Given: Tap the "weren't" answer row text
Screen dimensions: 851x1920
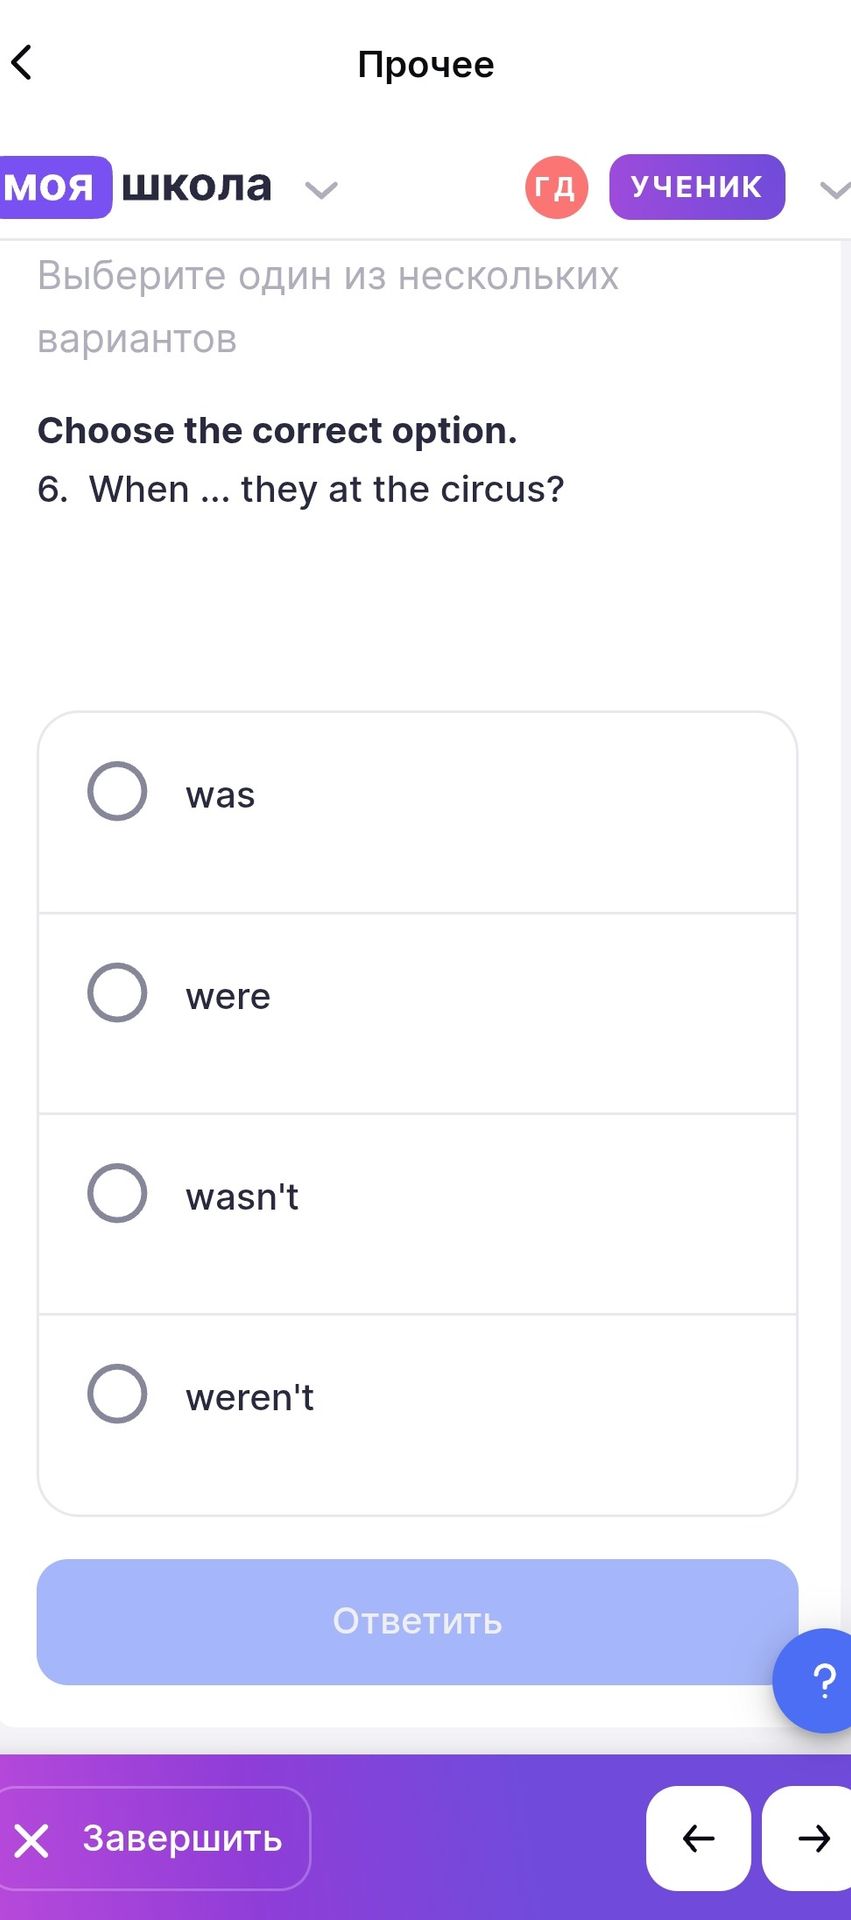Looking at the screenshot, I should (250, 1397).
